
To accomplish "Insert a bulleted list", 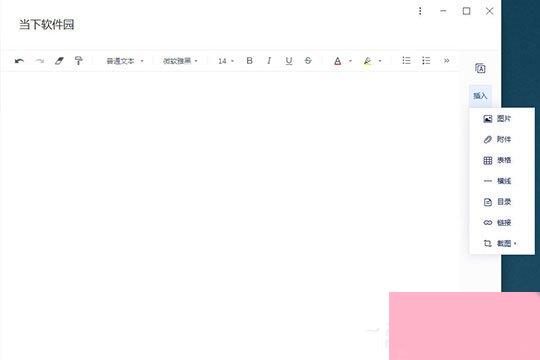I will coord(426,61).
